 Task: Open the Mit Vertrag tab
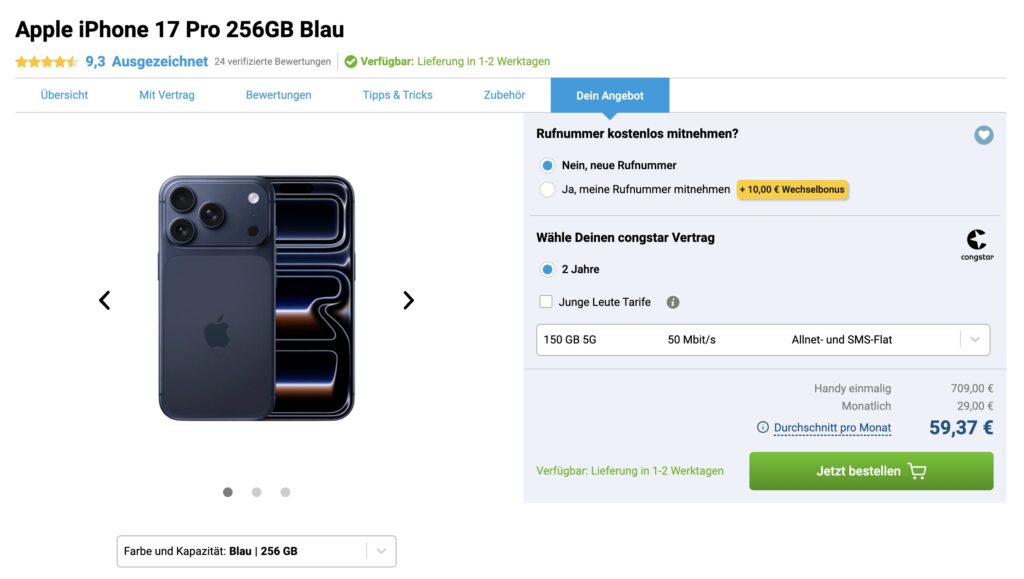(x=167, y=95)
